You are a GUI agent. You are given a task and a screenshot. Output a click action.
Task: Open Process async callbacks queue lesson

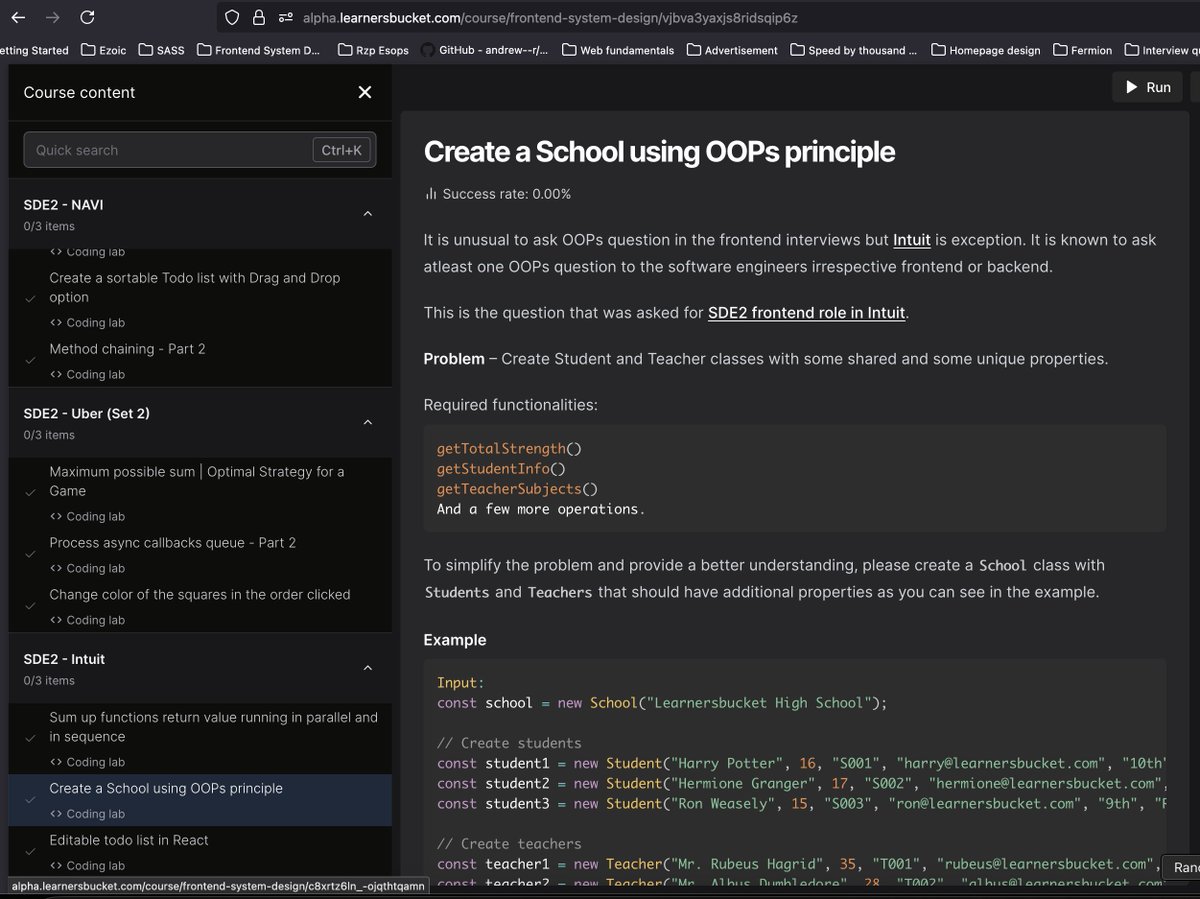coord(173,543)
